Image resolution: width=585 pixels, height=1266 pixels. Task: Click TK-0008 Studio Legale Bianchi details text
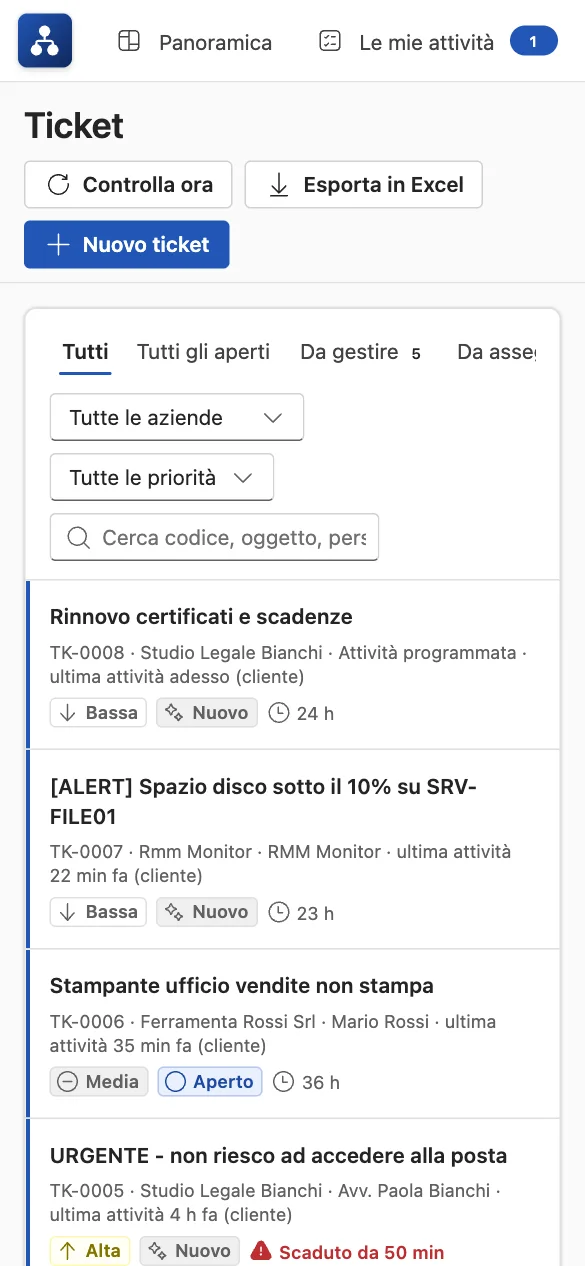tap(288, 665)
